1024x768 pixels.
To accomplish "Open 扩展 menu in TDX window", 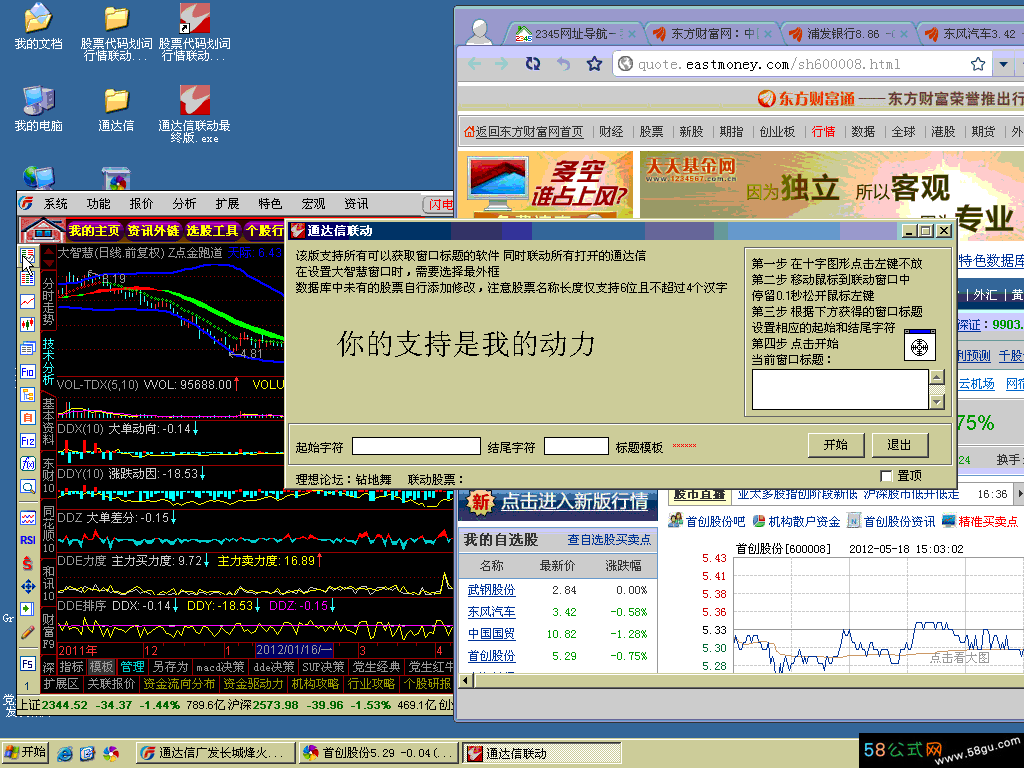I will coord(227,204).
